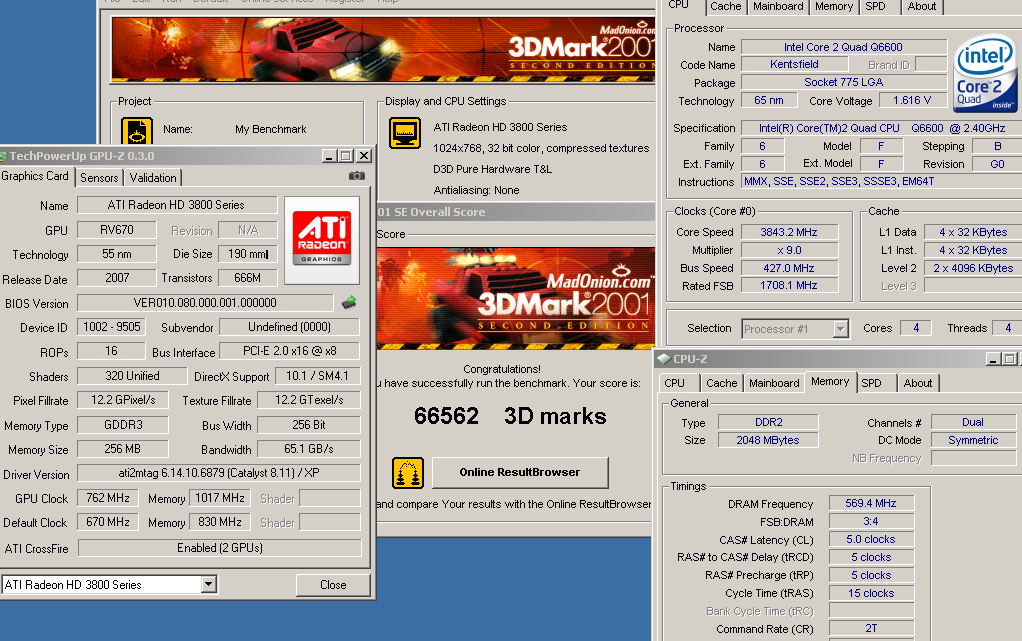Open Cache tab in upper CPU-Z window
Image resolution: width=1022 pixels, height=641 pixels.
click(725, 7)
